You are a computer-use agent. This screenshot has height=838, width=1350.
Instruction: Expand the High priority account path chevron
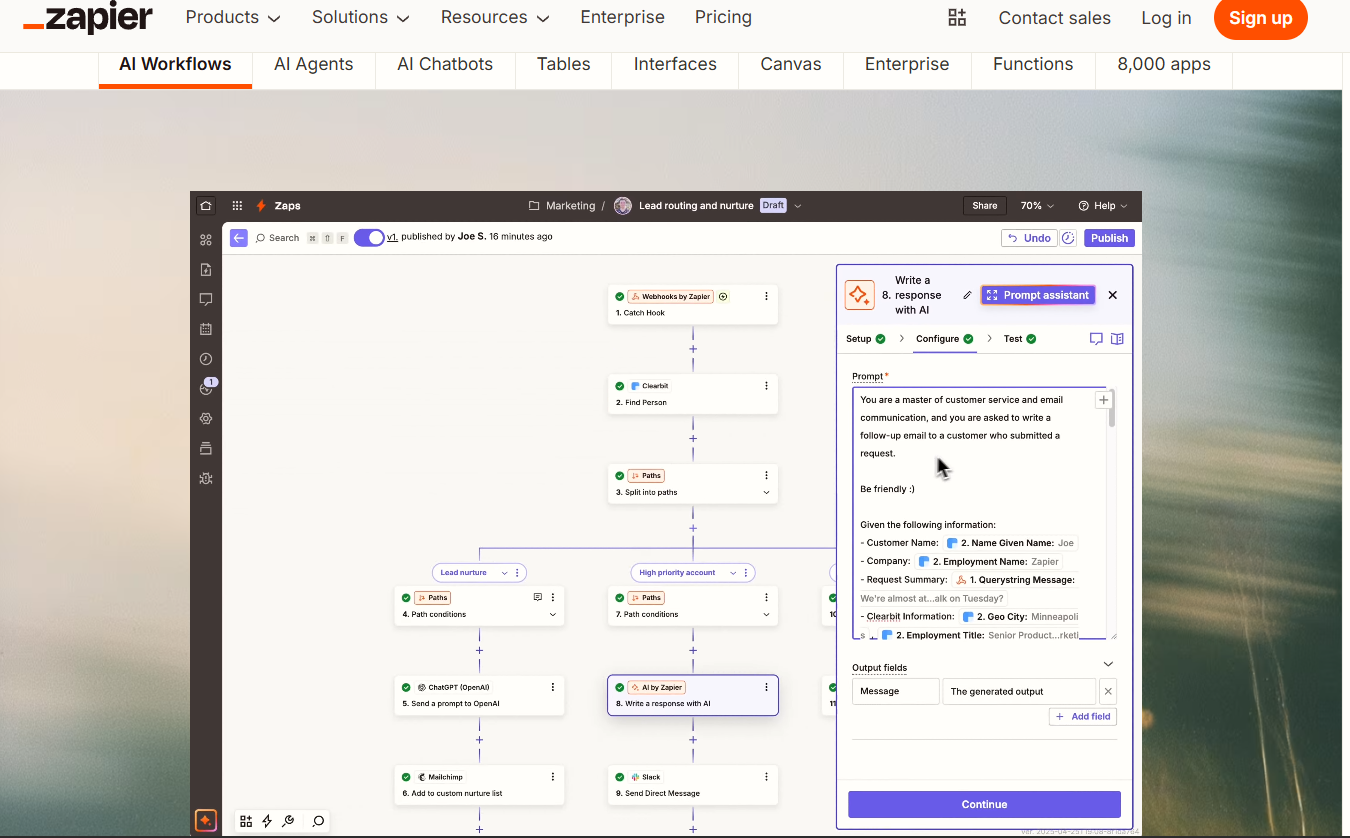tap(733, 573)
